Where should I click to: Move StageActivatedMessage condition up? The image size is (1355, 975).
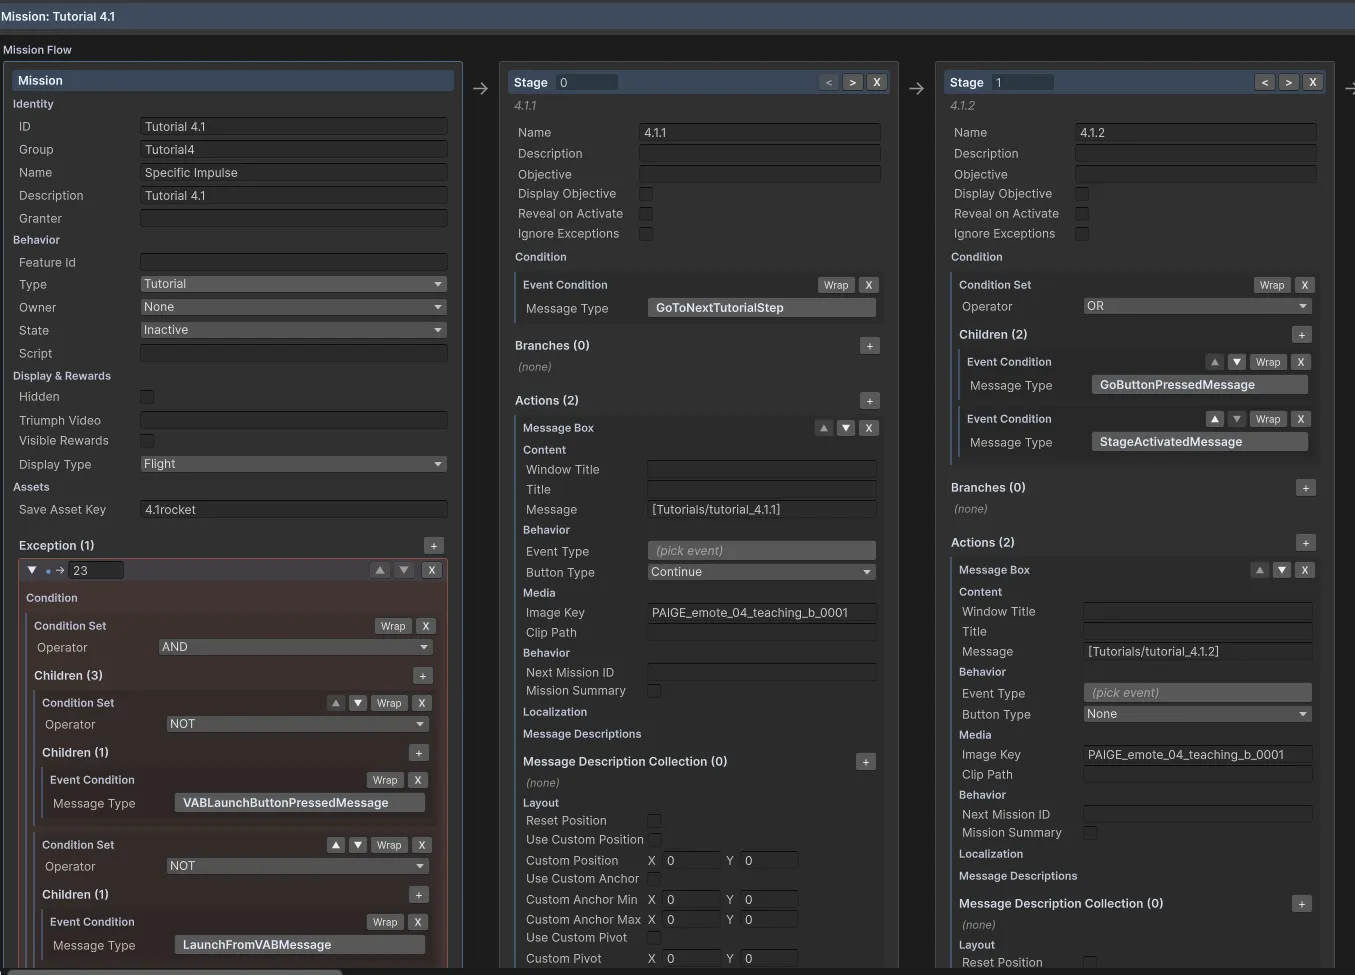[x=1214, y=419]
